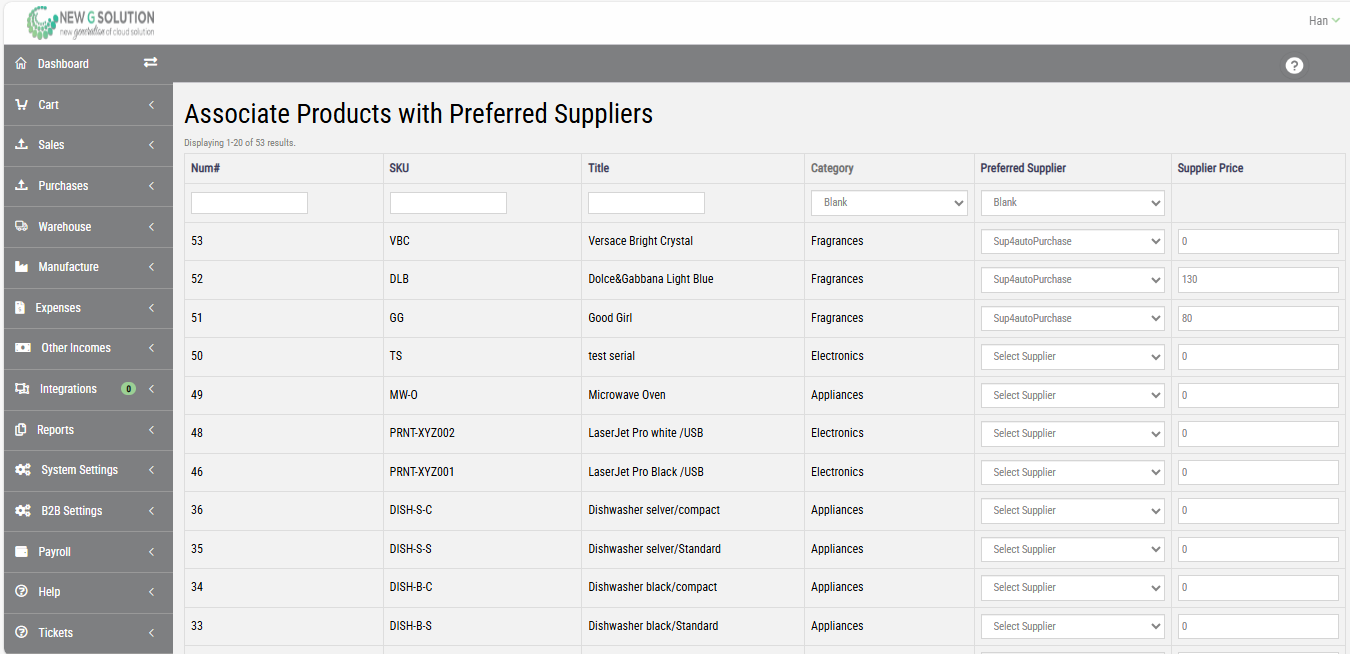
Task: Open supplier dropdown for Versace Bright Crystal
Action: 1072,241
